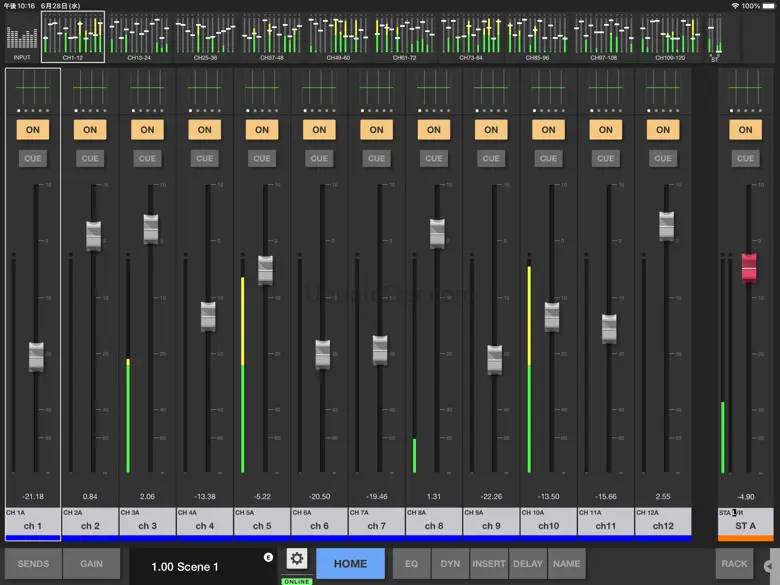
Task: Select the CH97-108 bank in overview
Action: [604, 37]
